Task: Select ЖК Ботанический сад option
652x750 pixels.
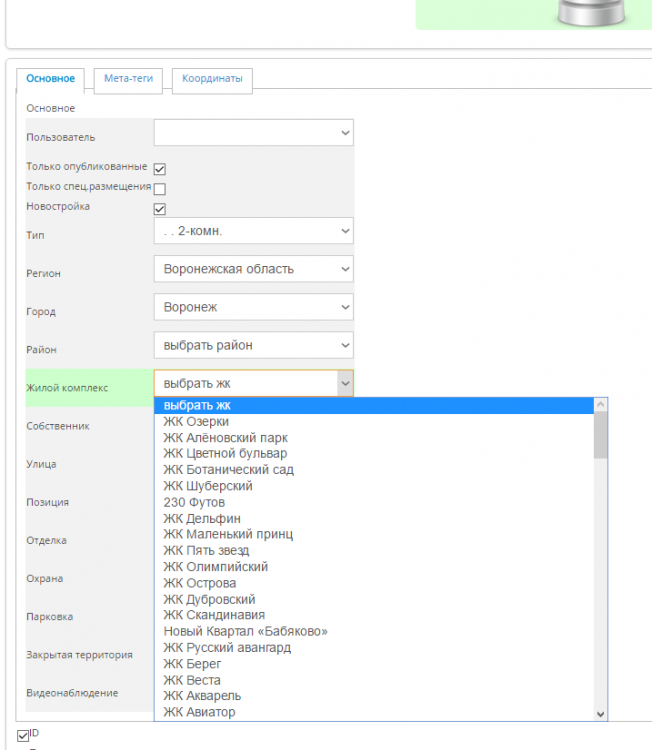Action: 228,469
